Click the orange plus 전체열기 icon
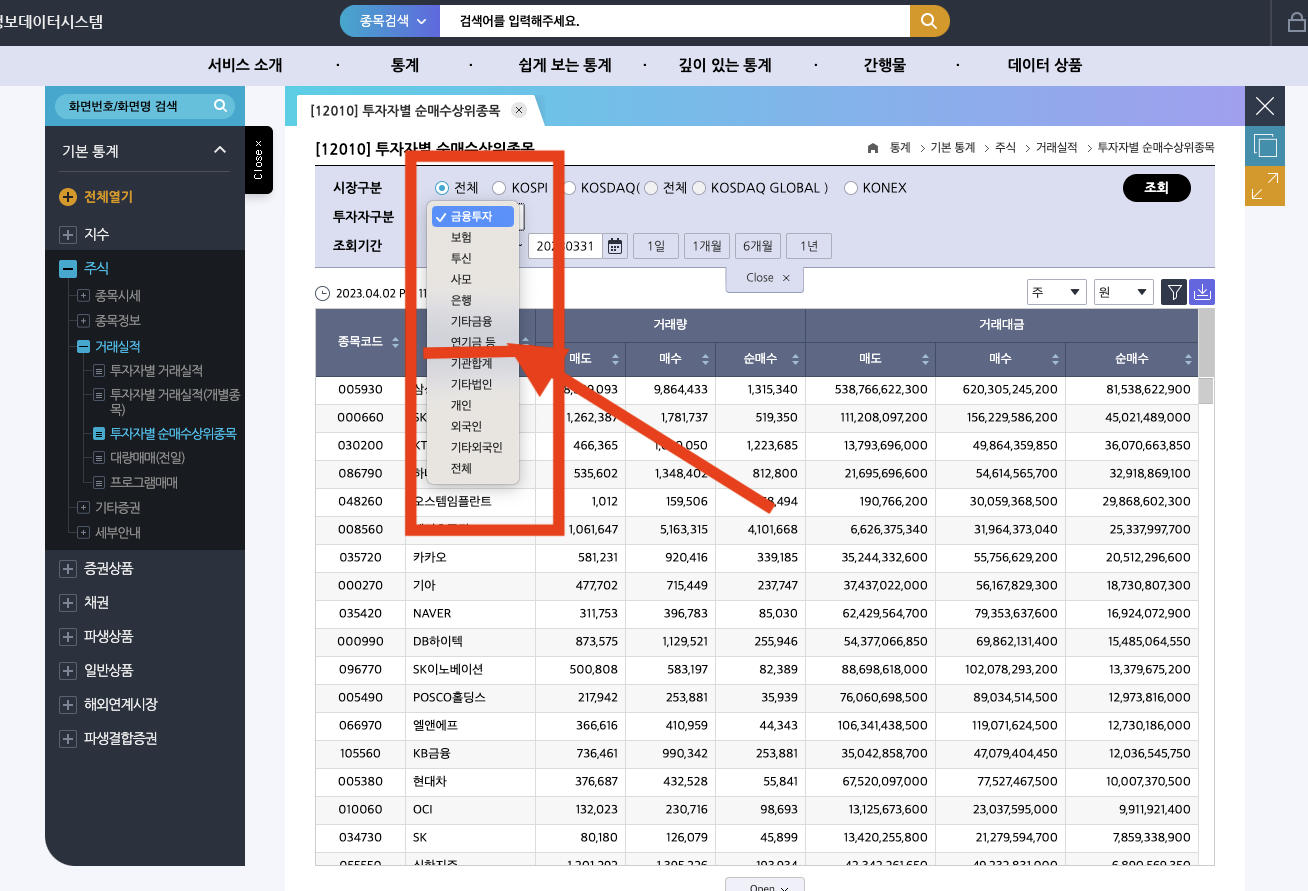 coord(68,197)
